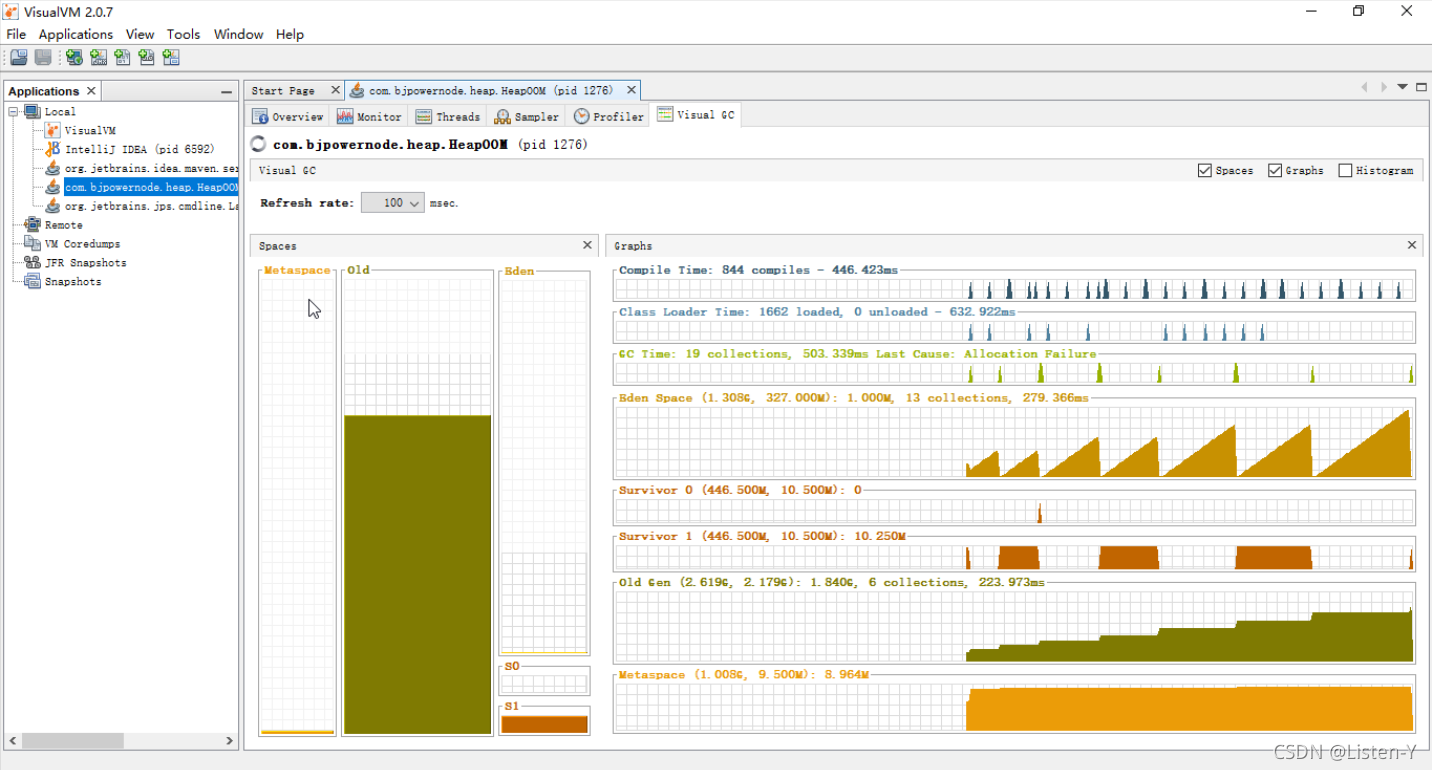
Task: Click the VM Coredumps icon in tree
Action: pyautogui.click(x=33, y=244)
